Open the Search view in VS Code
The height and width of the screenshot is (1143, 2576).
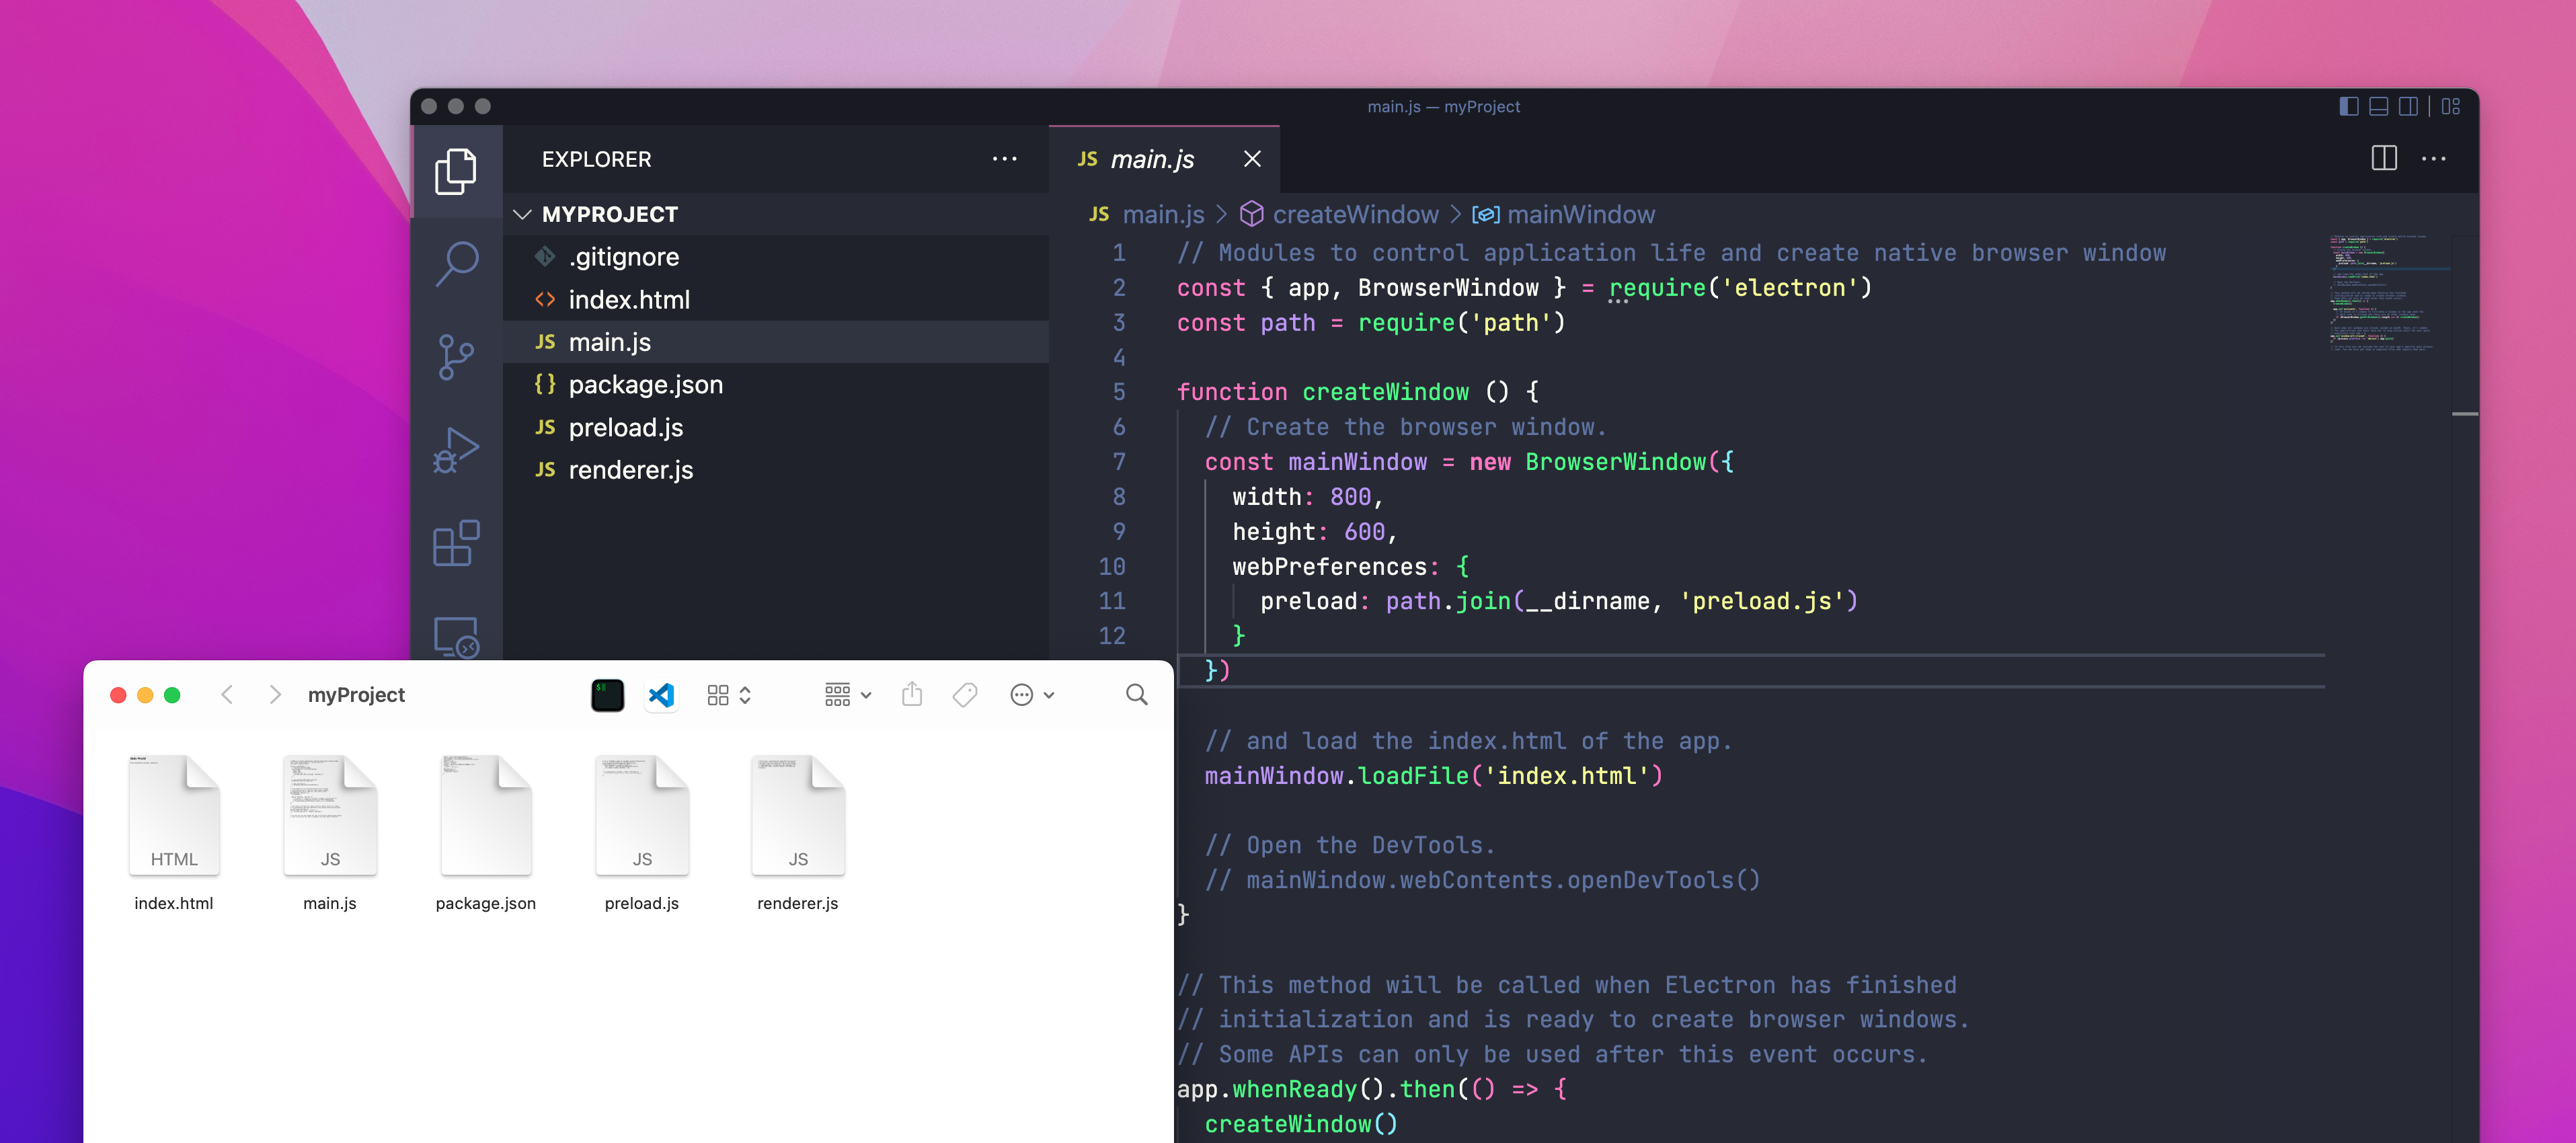[456, 263]
